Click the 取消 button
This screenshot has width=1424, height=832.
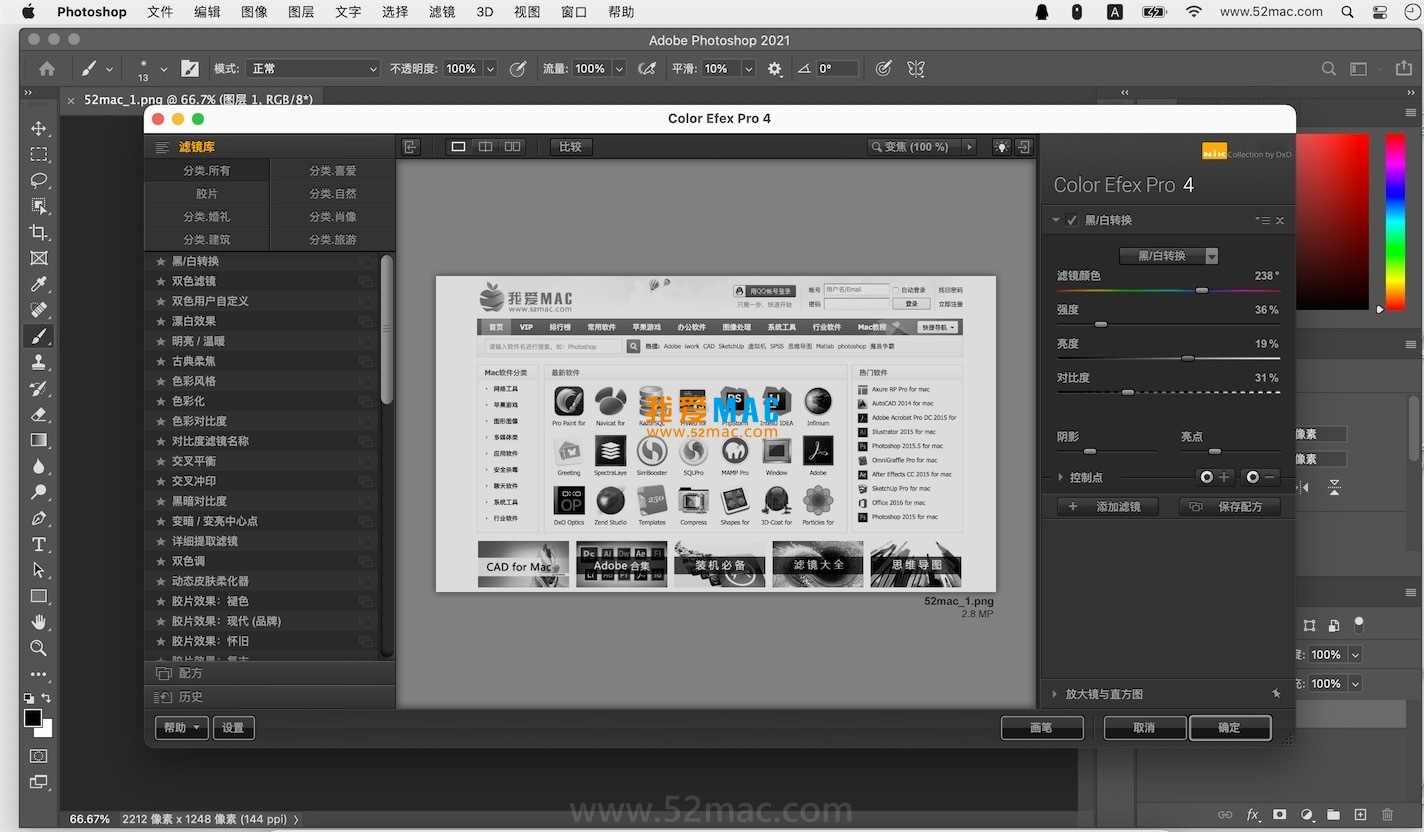pyautogui.click(x=1144, y=728)
